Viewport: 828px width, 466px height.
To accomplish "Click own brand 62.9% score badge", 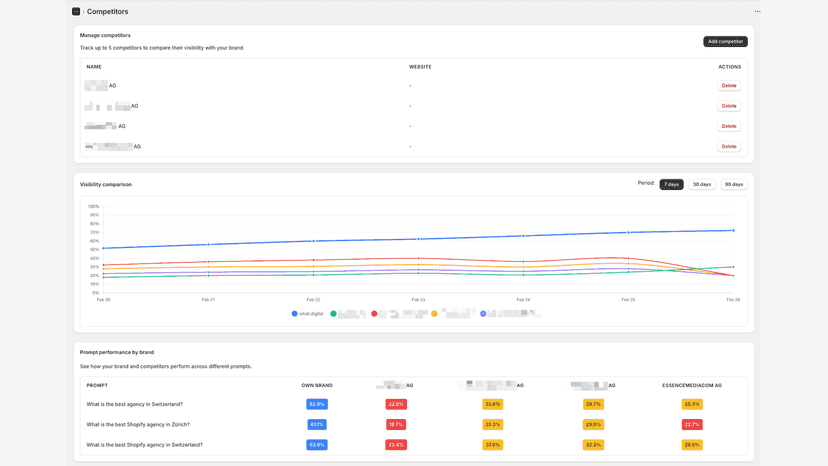I will (317, 404).
